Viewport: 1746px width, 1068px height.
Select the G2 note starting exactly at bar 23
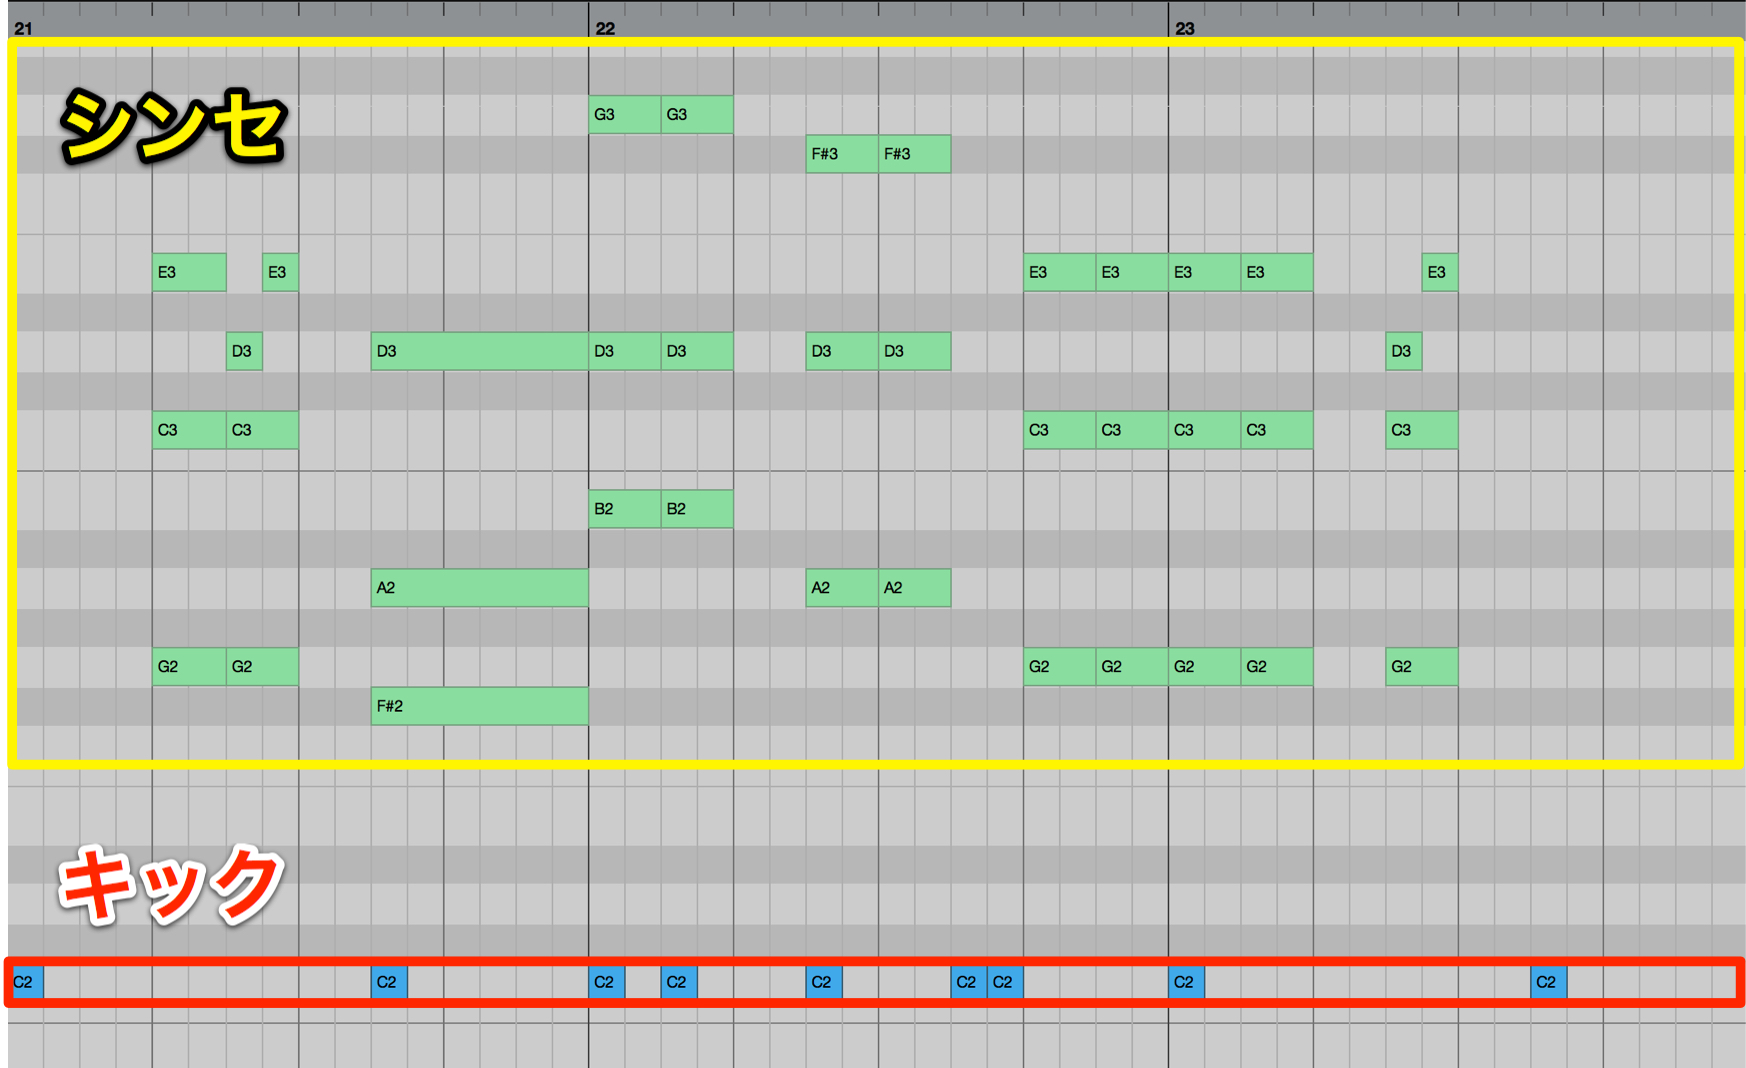[1205, 667]
